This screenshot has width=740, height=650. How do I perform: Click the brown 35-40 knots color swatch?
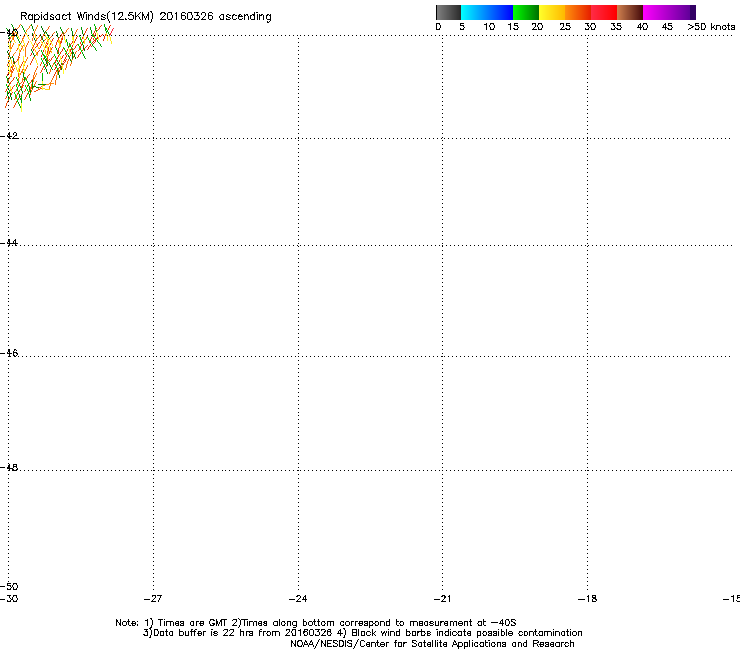pos(630,12)
